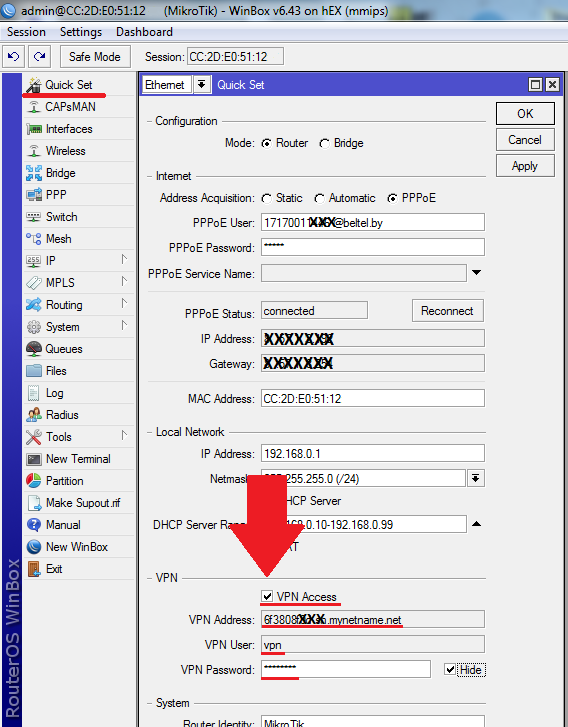Click the PPPoE User input field
The height and width of the screenshot is (727, 568).
(373, 222)
